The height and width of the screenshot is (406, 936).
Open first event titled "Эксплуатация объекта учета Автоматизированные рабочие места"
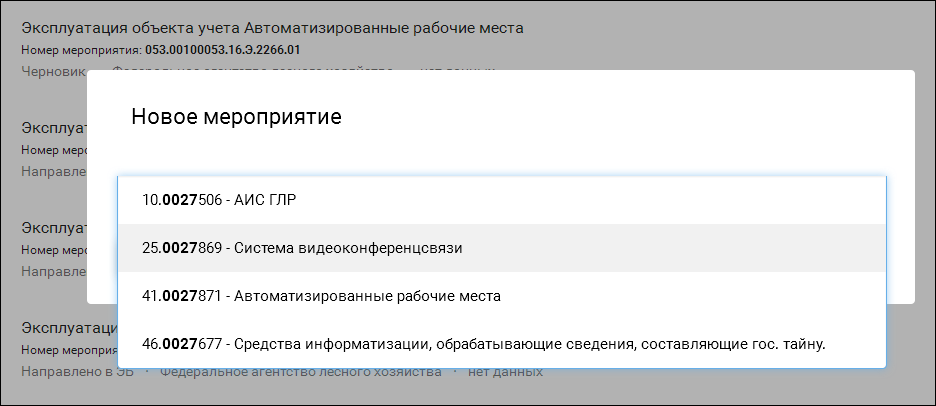[x=272, y=28]
